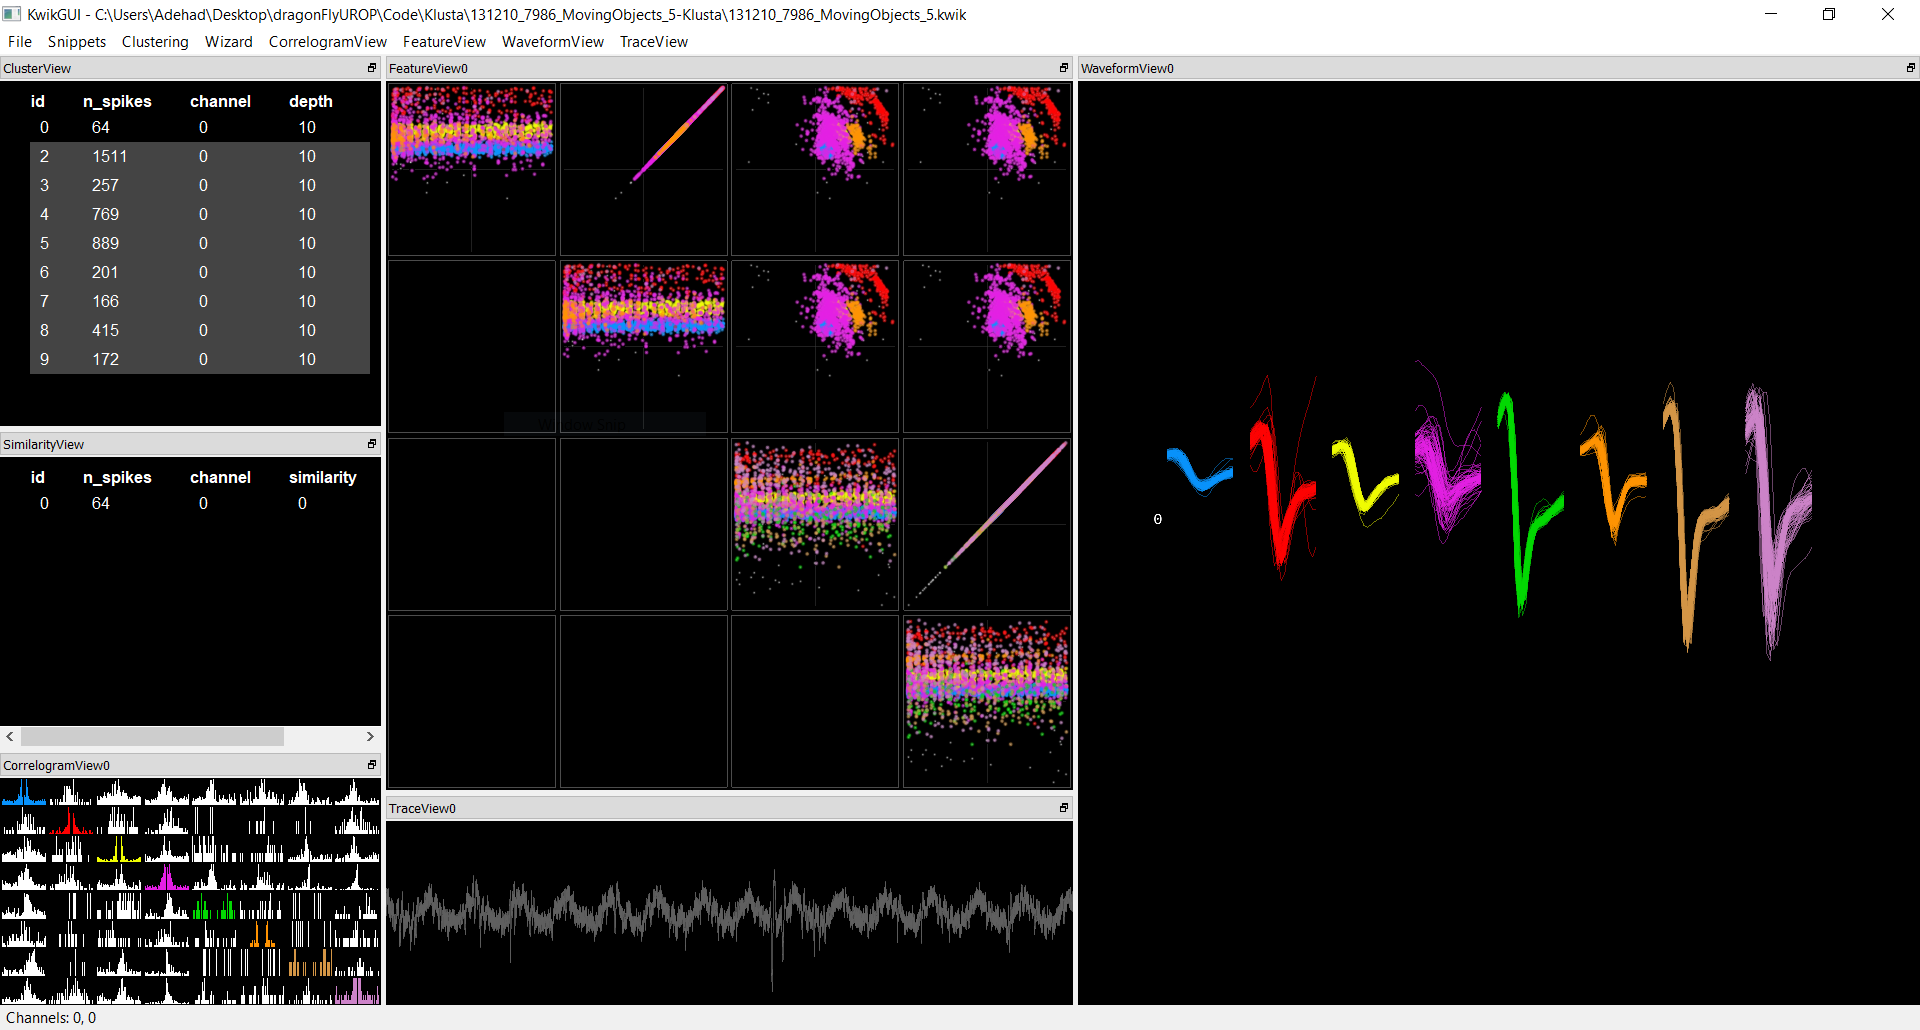Sort SimilarityView by the similarity column header

(x=322, y=477)
